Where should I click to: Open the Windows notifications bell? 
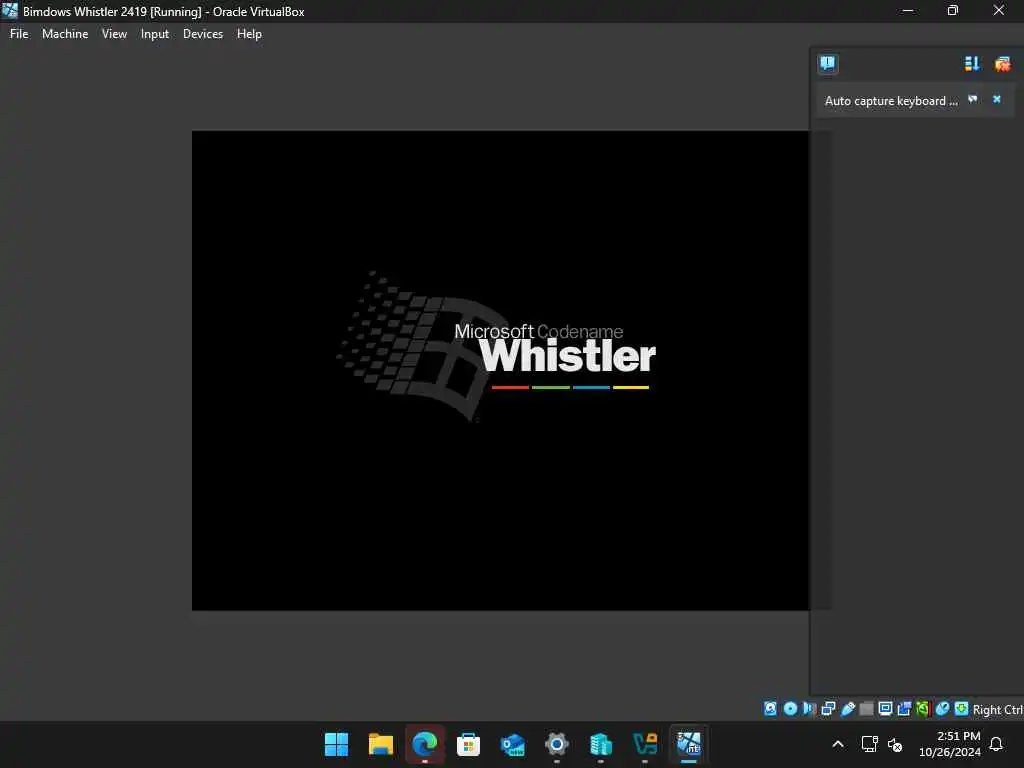(x=996, y=744)
